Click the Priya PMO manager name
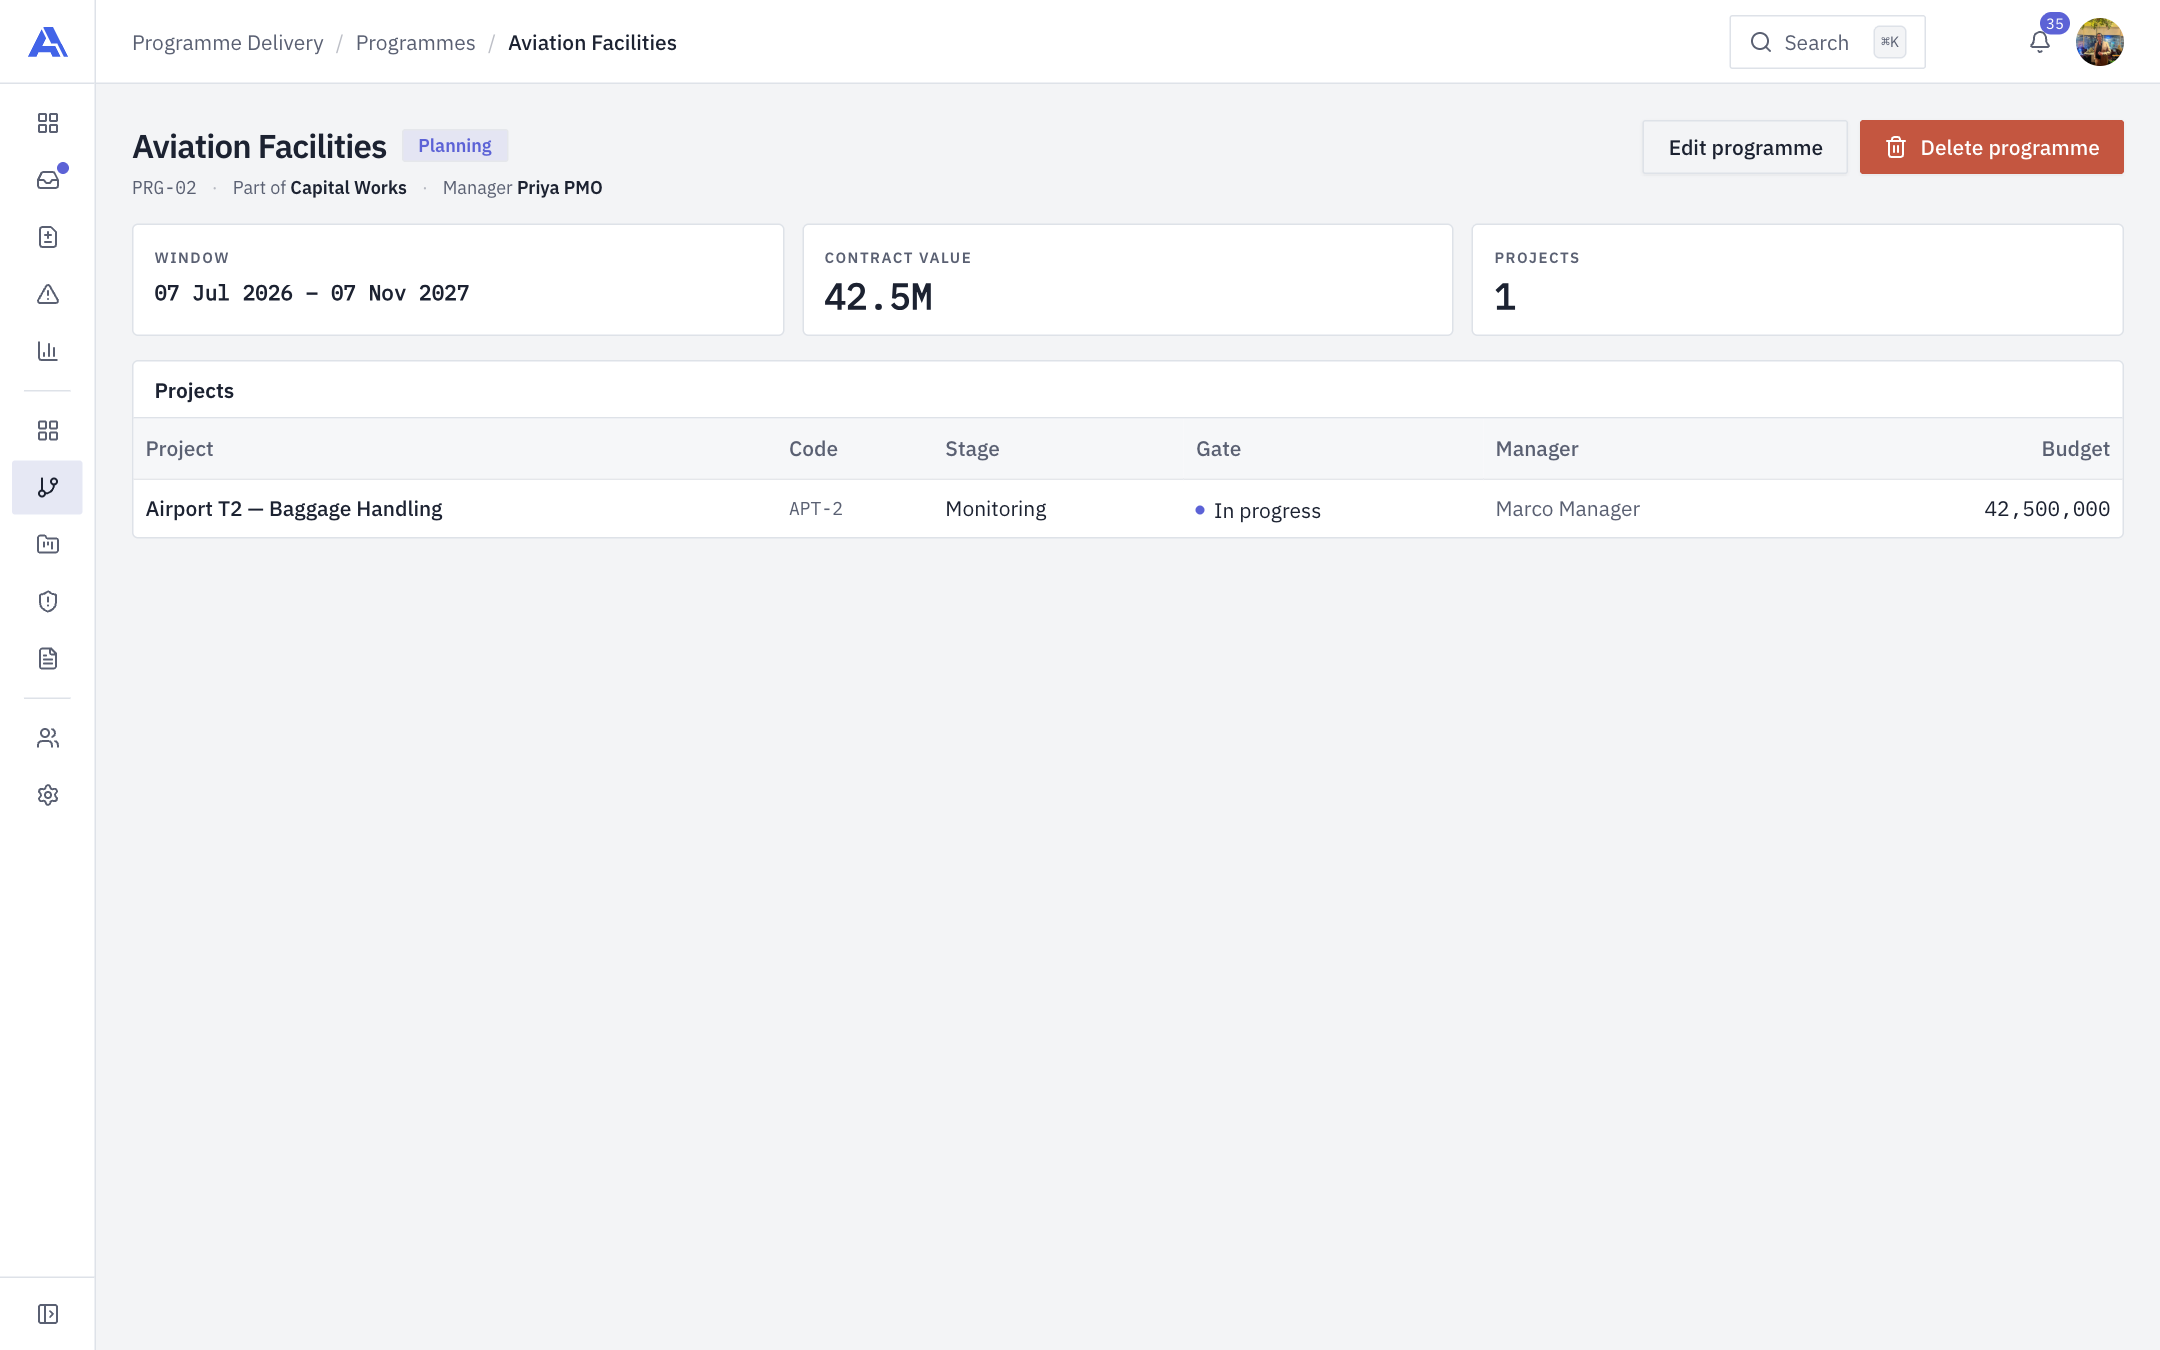 (560, 188)
